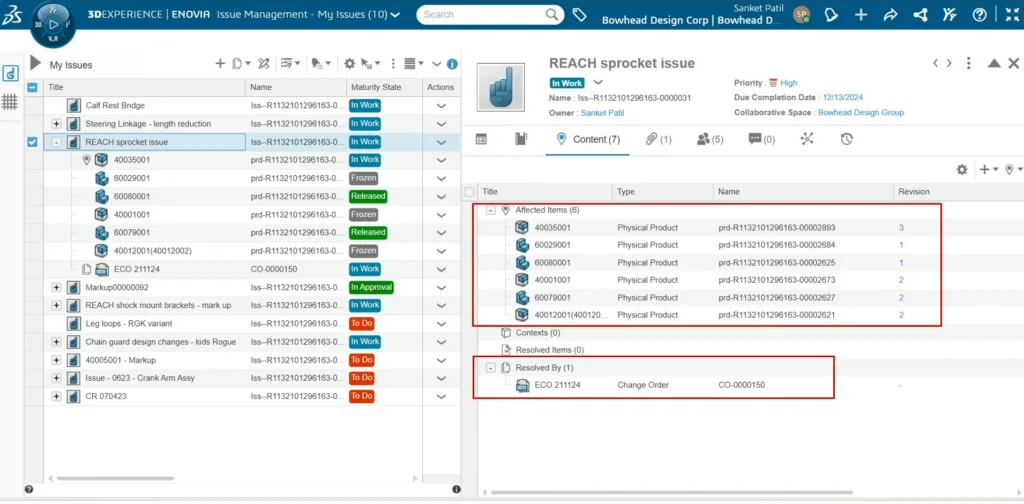Open the attachments (1) tab
Viewport: 1024px width, 504px height.
[x=658, y=139]
